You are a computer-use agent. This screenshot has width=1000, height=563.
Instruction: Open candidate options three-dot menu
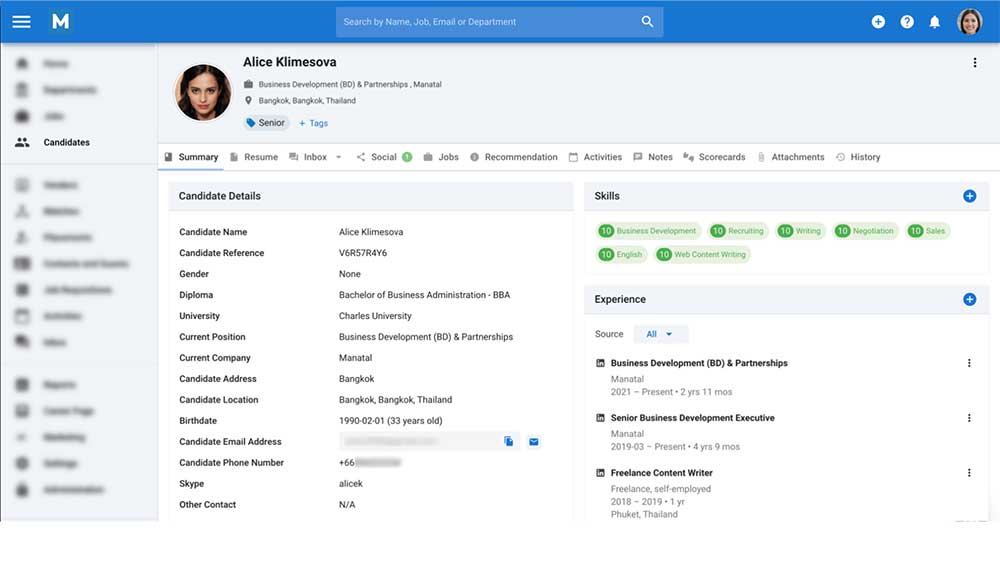pyautogui.click(x=974, y=62)
